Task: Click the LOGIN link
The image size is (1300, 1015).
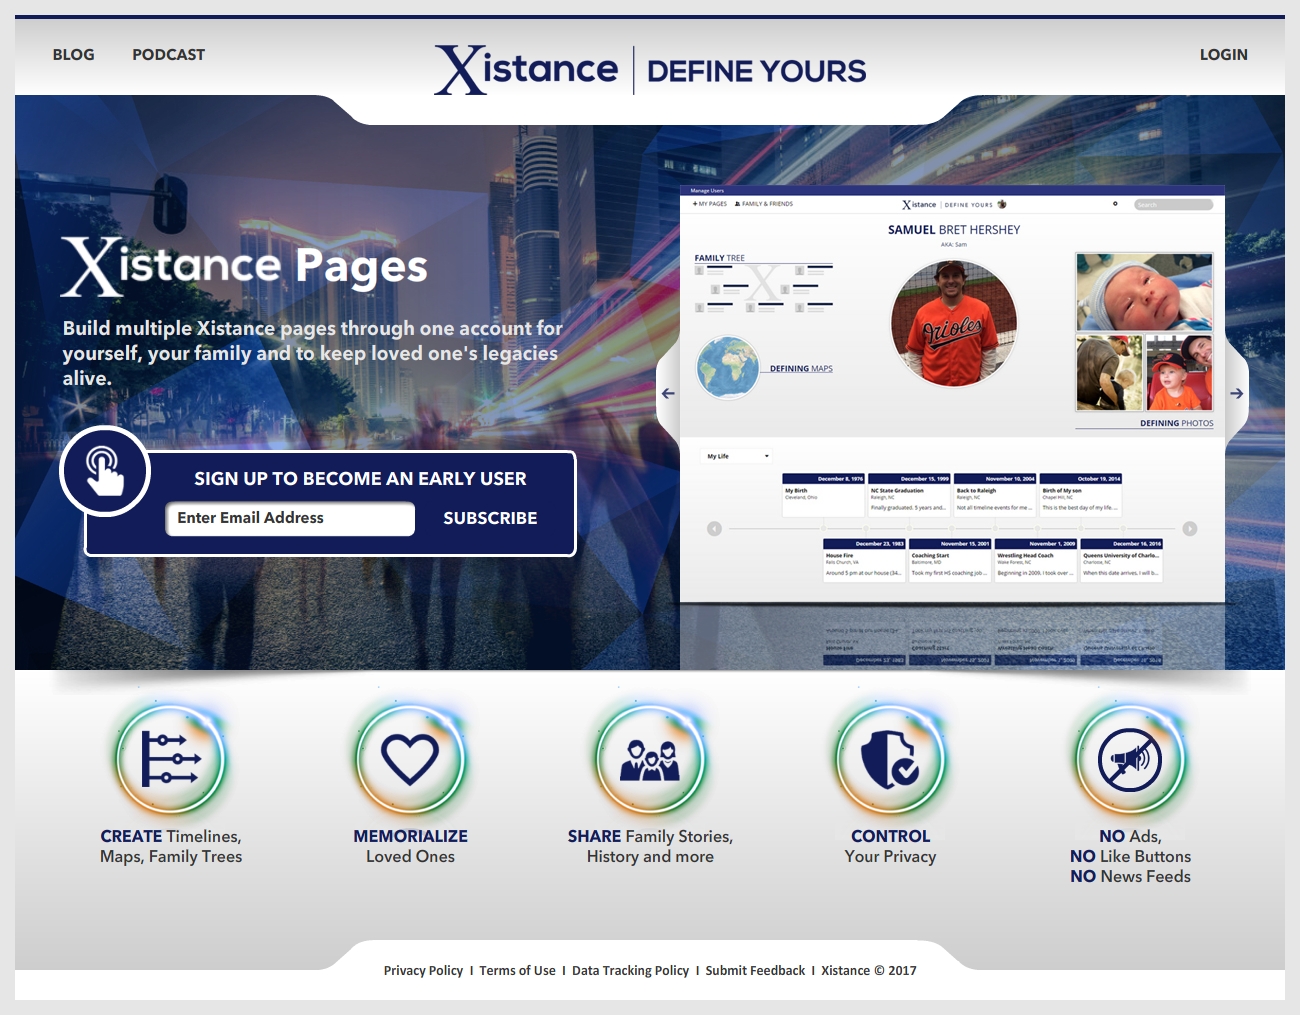Action: pos(1223,55)
